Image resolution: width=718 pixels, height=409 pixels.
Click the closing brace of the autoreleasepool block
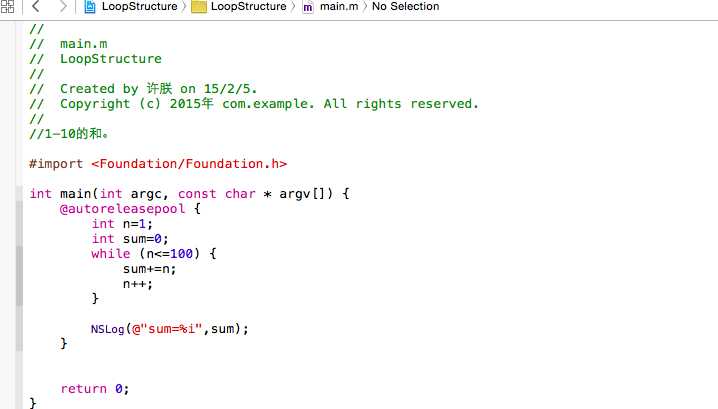(64, 344)
